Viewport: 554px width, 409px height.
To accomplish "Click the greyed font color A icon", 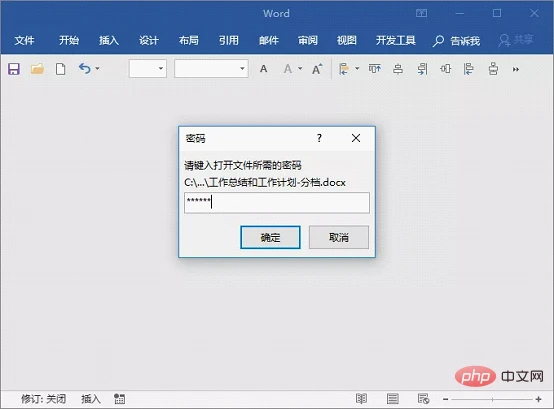I will [x=288, y=69].
